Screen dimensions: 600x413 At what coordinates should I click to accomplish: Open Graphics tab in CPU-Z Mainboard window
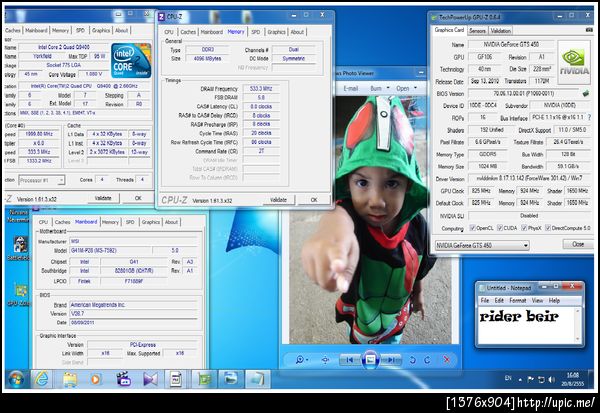151,222
